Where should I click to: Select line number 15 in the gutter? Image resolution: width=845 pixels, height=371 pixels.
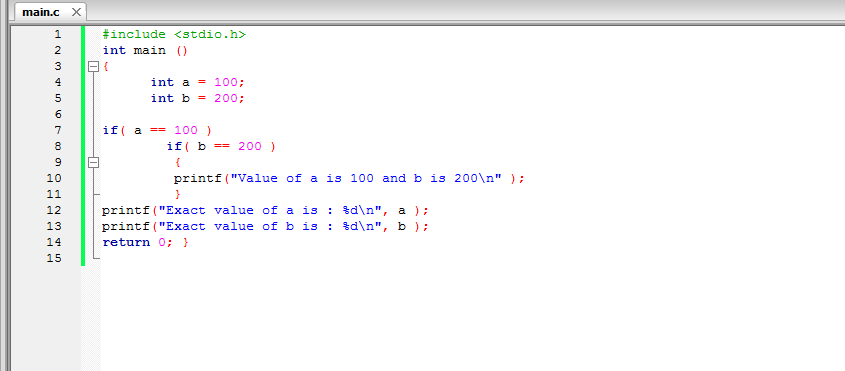click(x=54, y=258)
